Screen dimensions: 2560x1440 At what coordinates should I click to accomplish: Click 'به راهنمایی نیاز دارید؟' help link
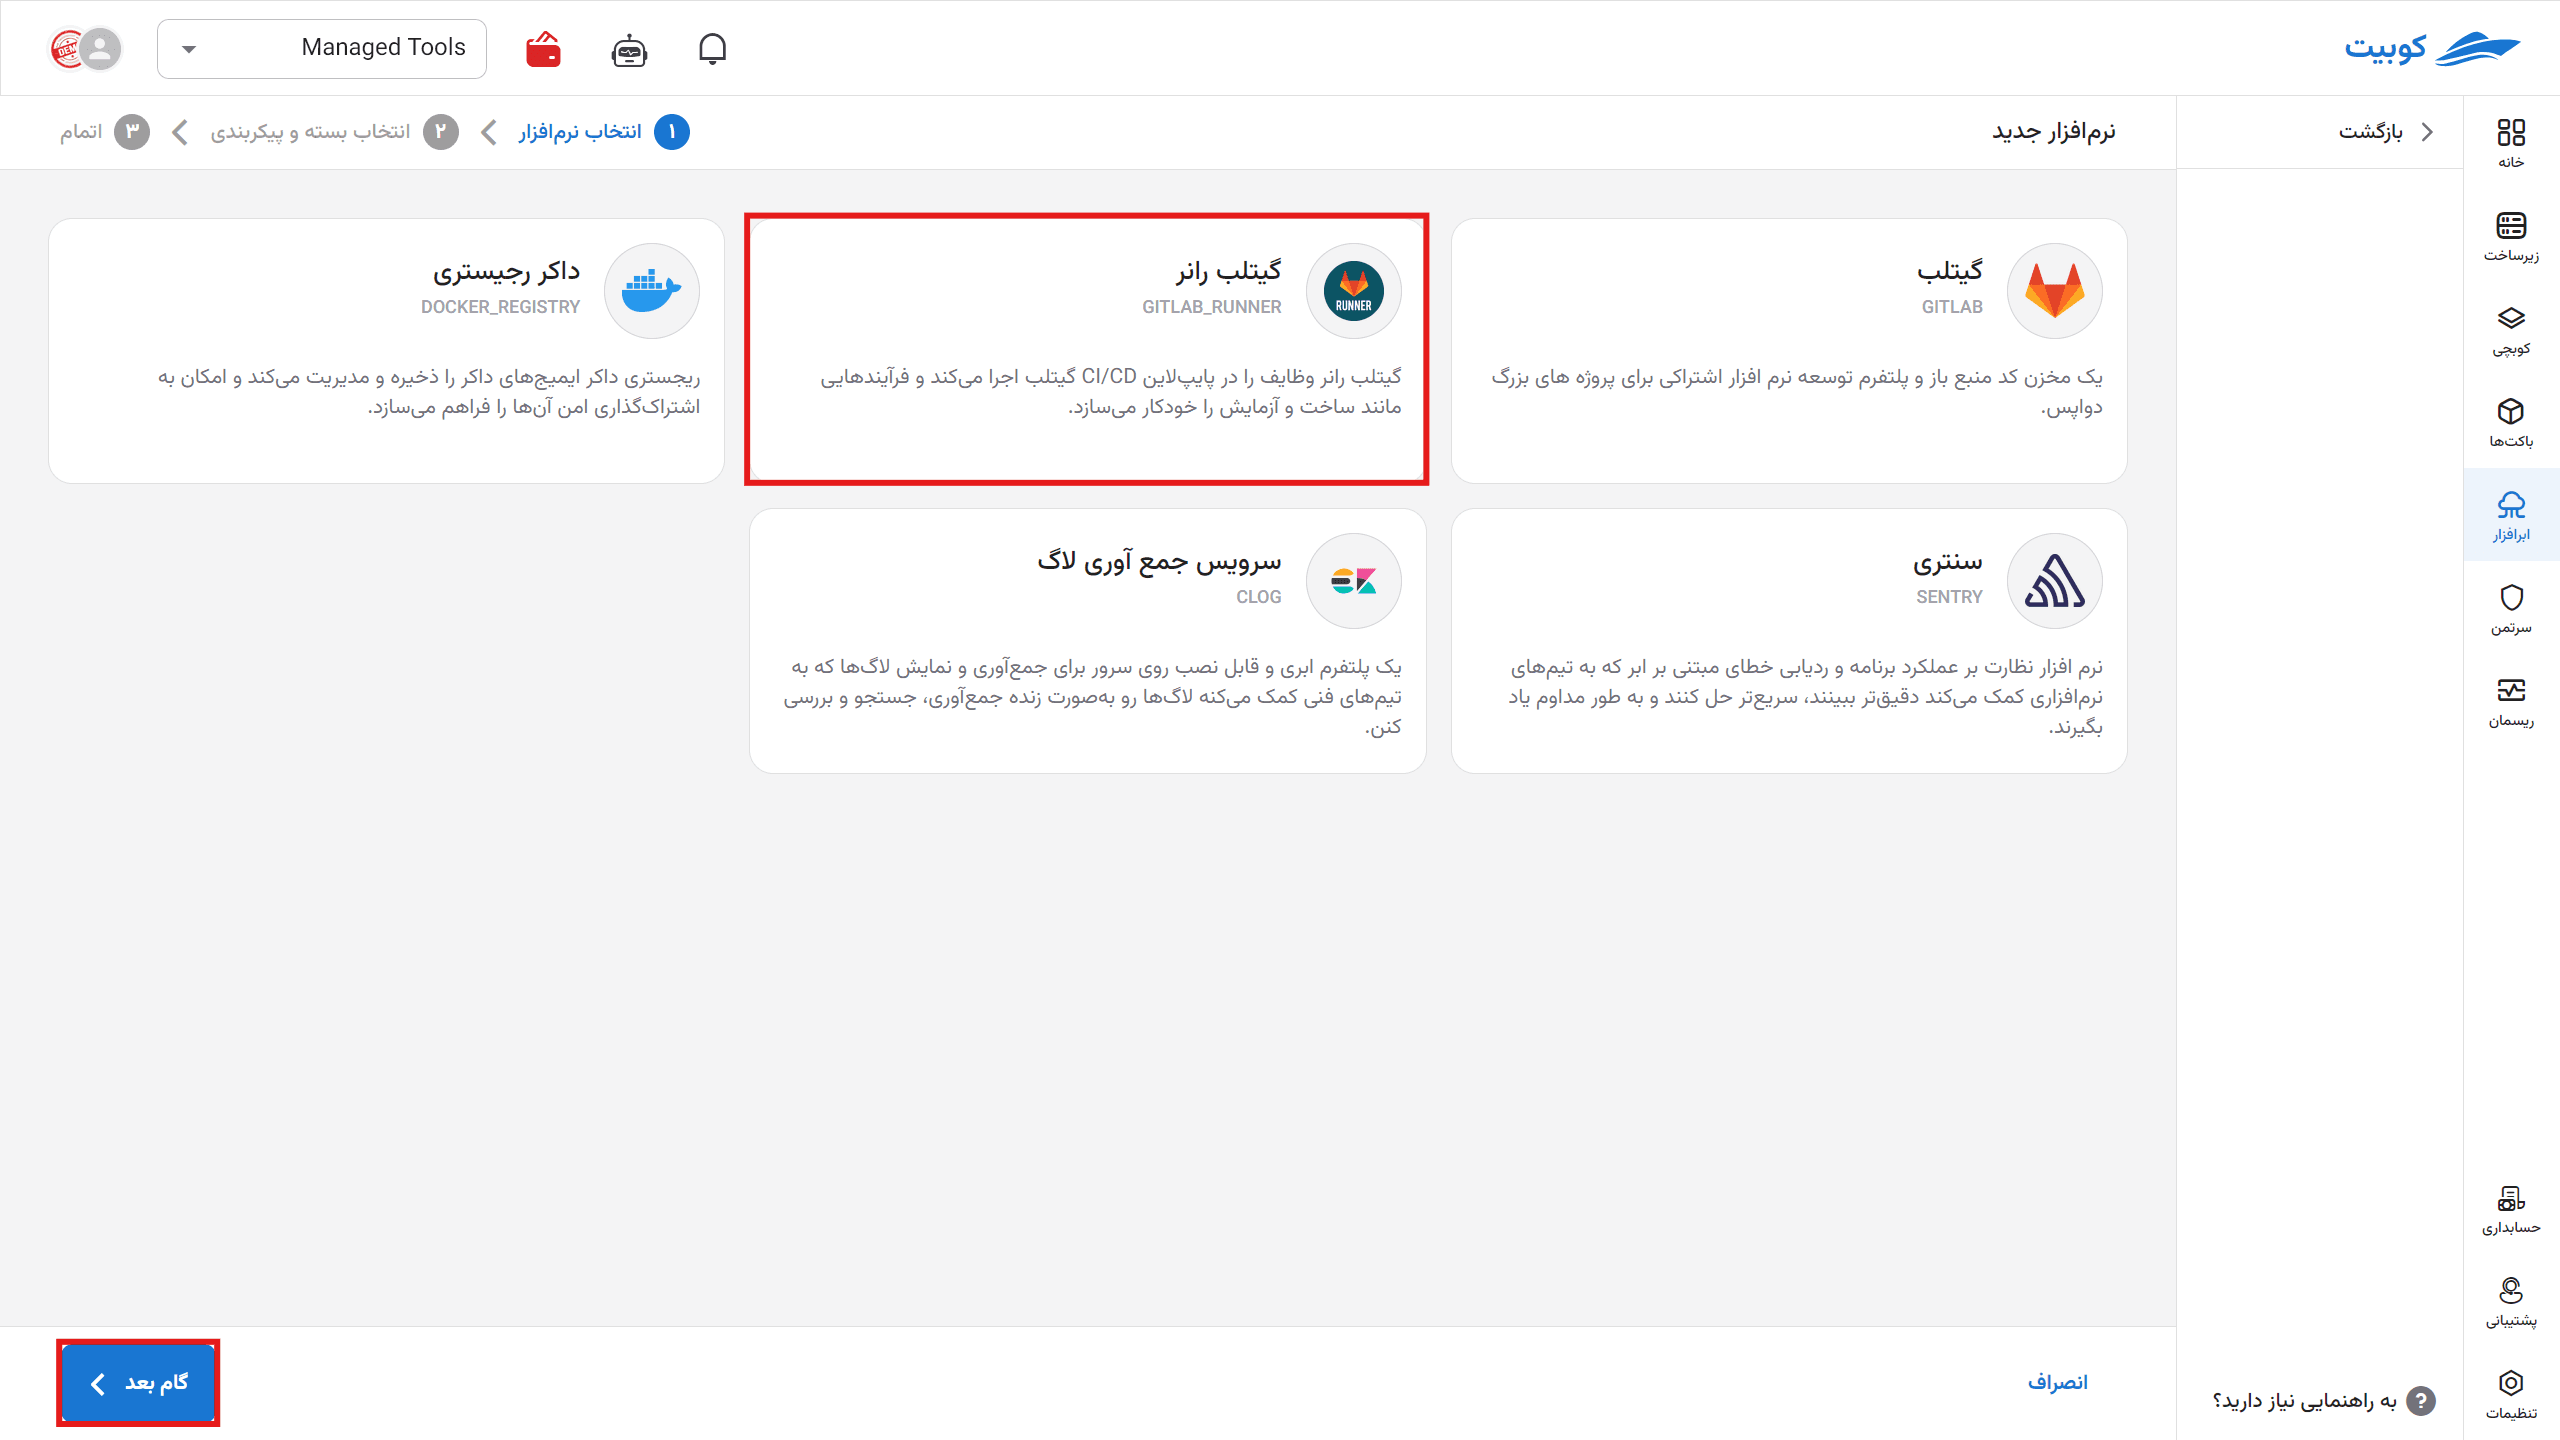(2305, 1401)
